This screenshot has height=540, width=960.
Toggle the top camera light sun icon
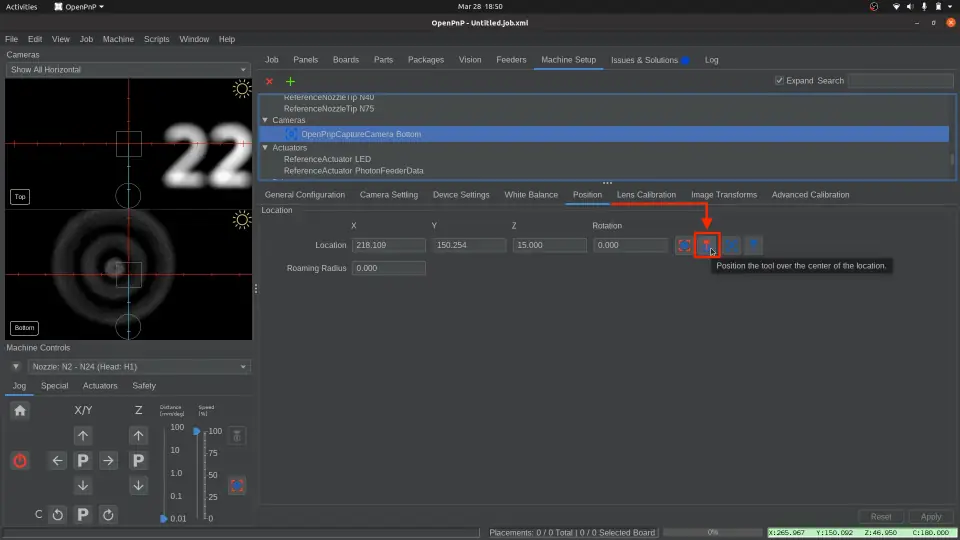241,89
